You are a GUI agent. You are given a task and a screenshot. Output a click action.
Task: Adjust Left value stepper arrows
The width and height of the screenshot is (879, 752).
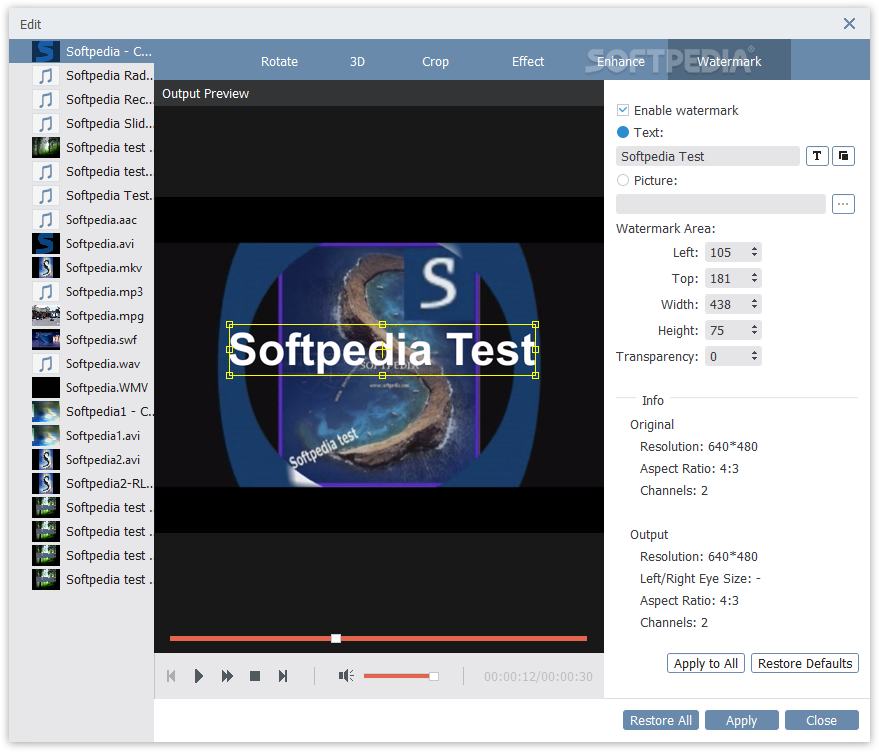click(755, 252)
